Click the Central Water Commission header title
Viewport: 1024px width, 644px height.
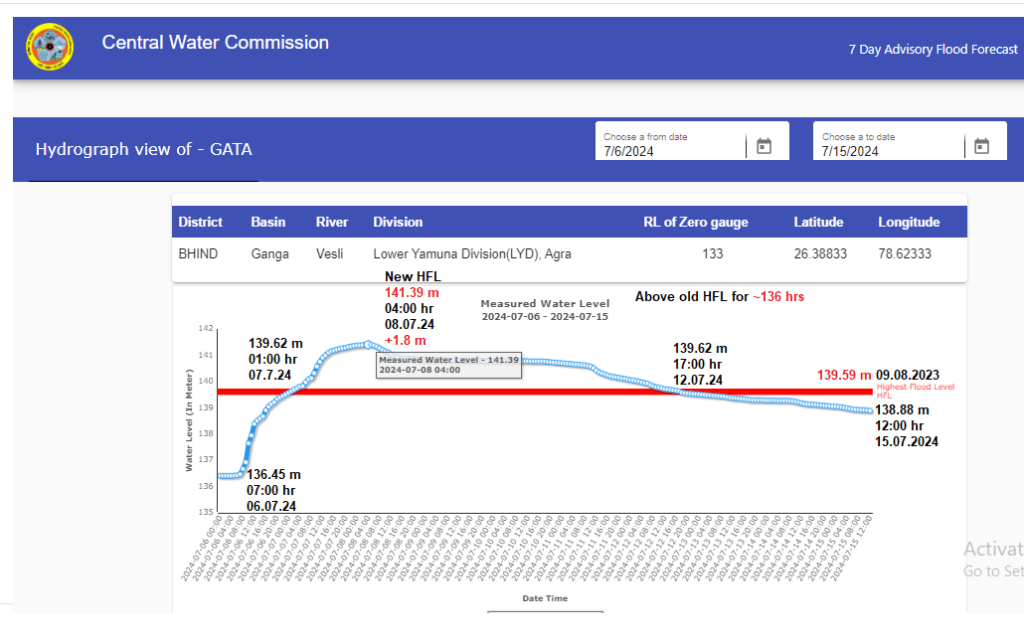point(215,43)
